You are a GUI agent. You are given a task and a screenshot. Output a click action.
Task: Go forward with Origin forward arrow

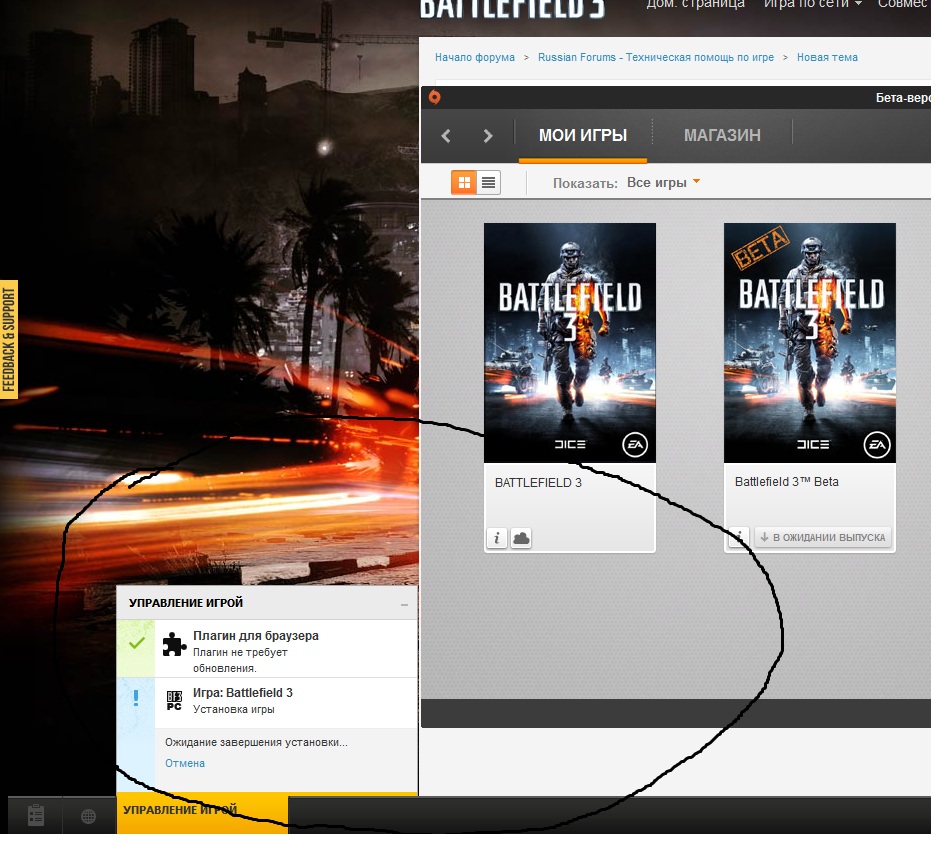point(487,136)
